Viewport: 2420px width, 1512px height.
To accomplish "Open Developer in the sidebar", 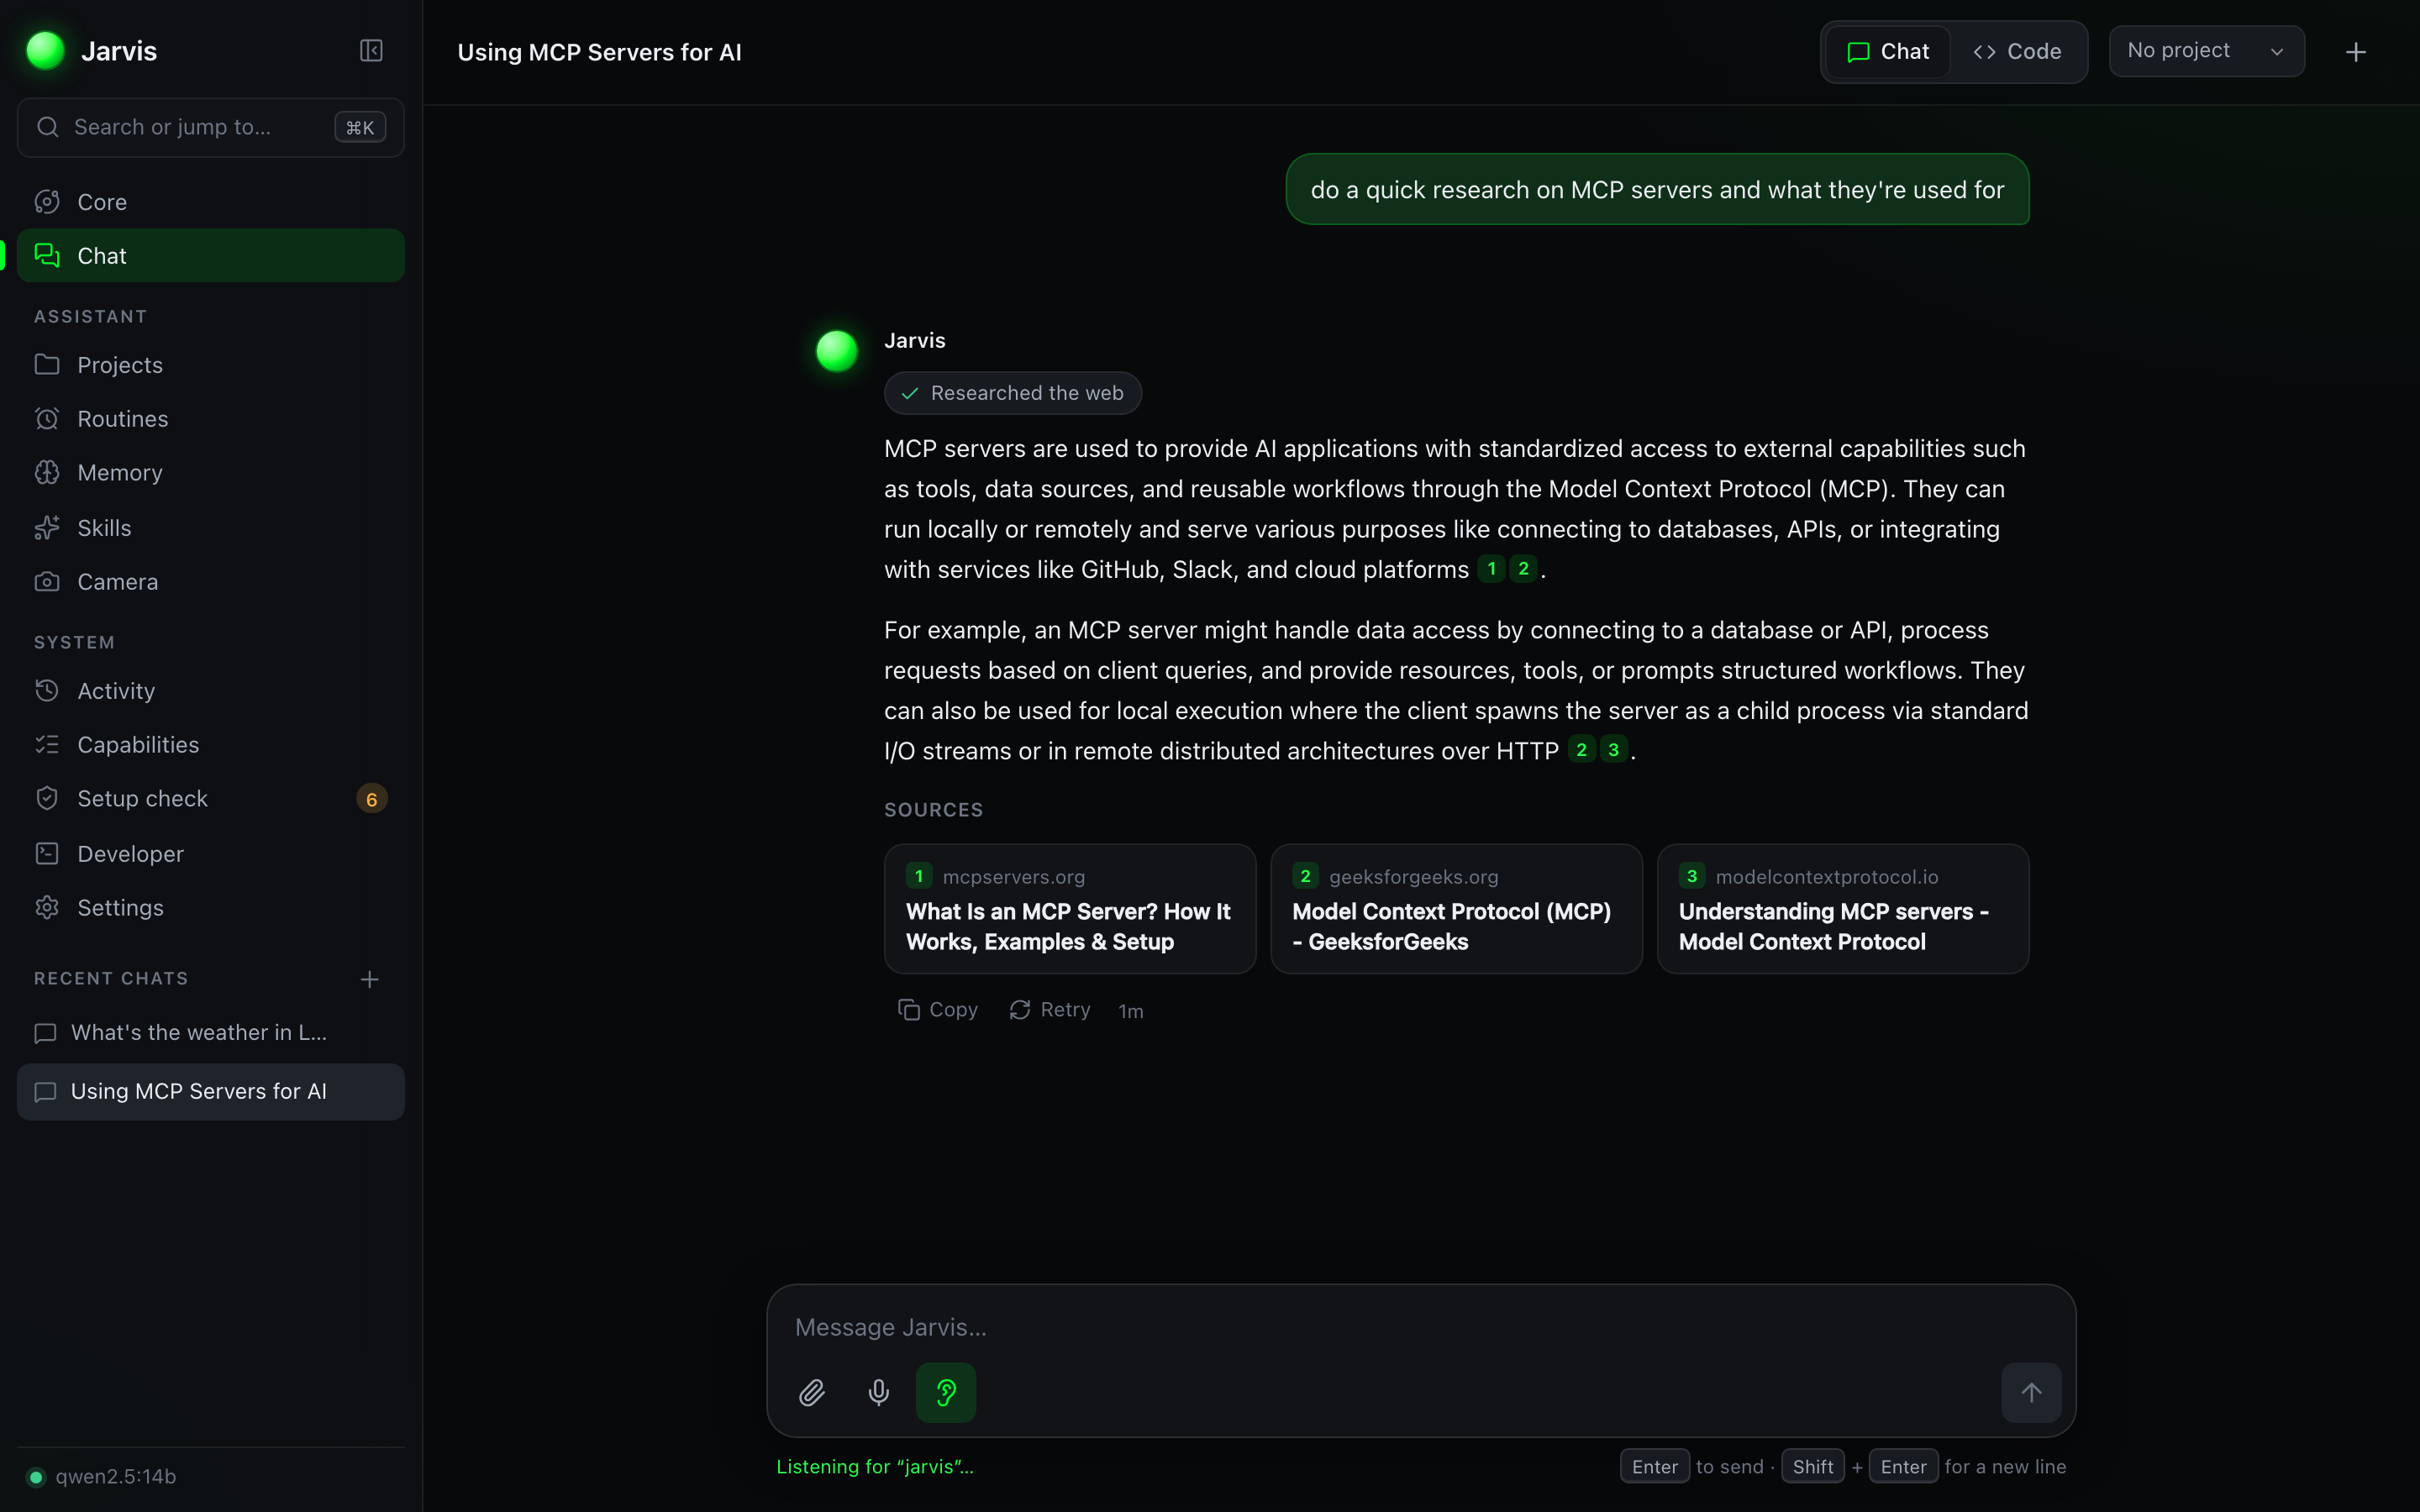I will (x=211, y=854).
